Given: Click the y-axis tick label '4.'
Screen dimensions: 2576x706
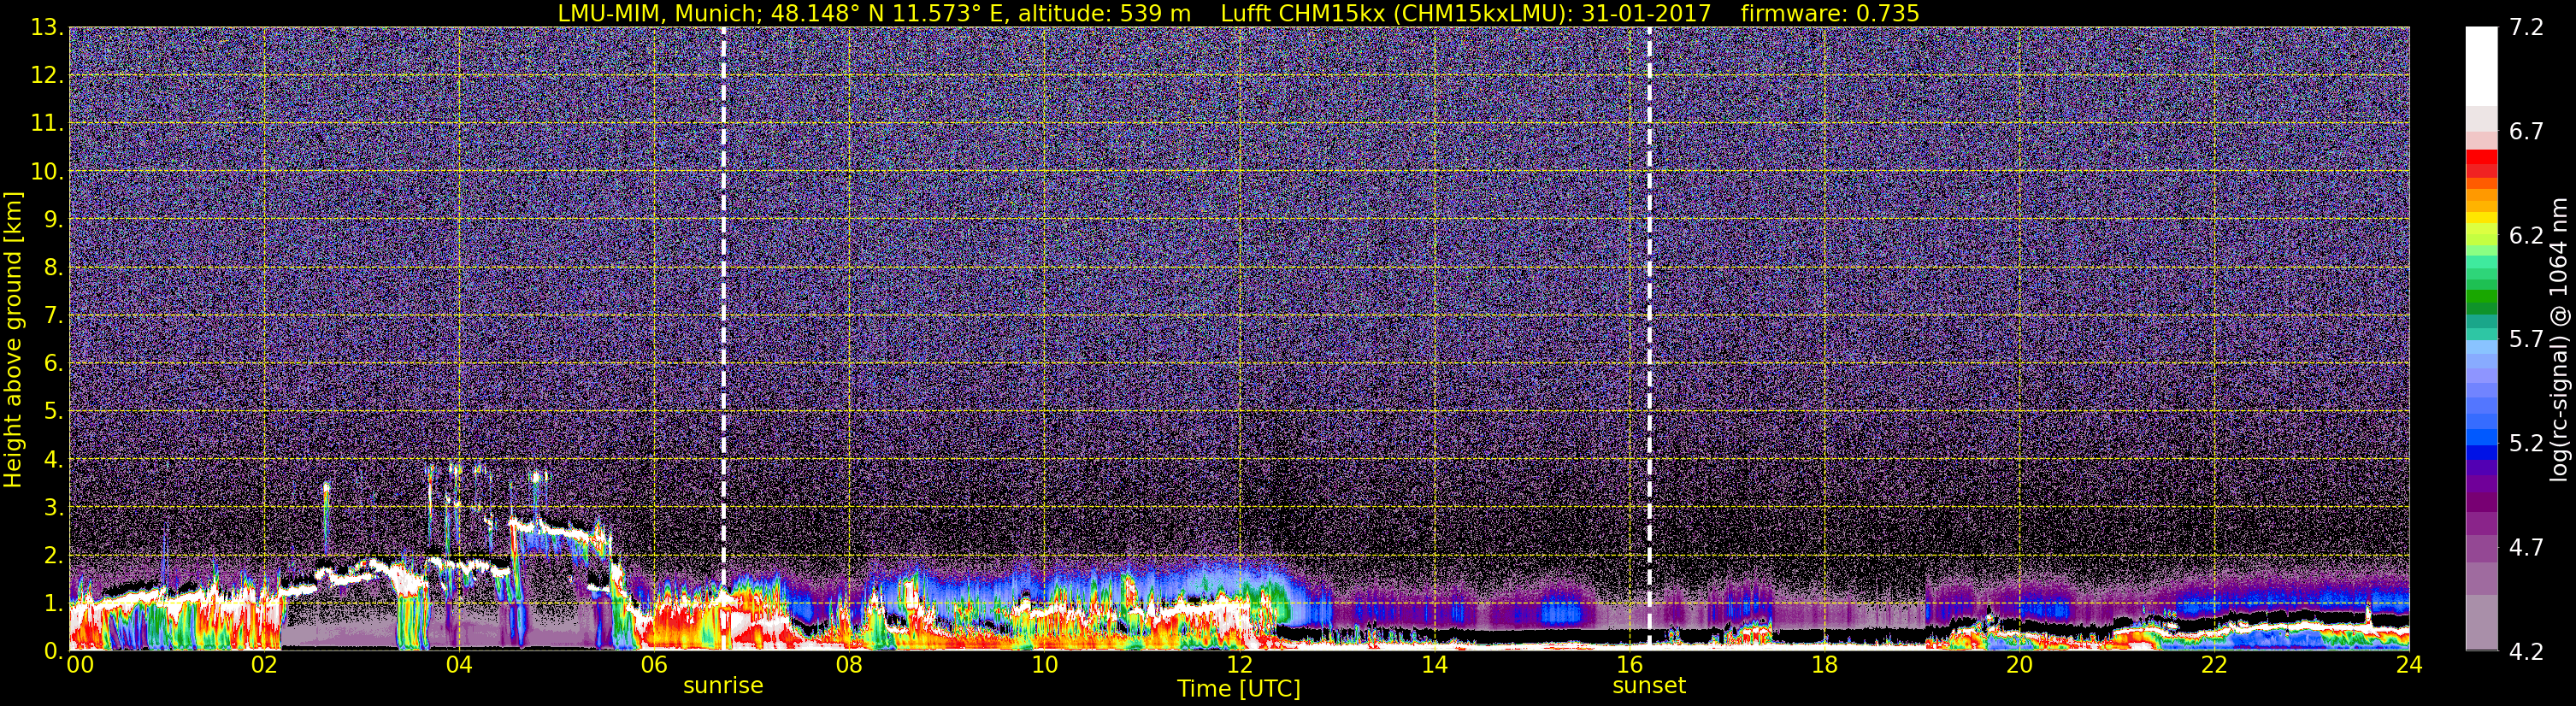Looking at the screenshot, I should (53, 459).
